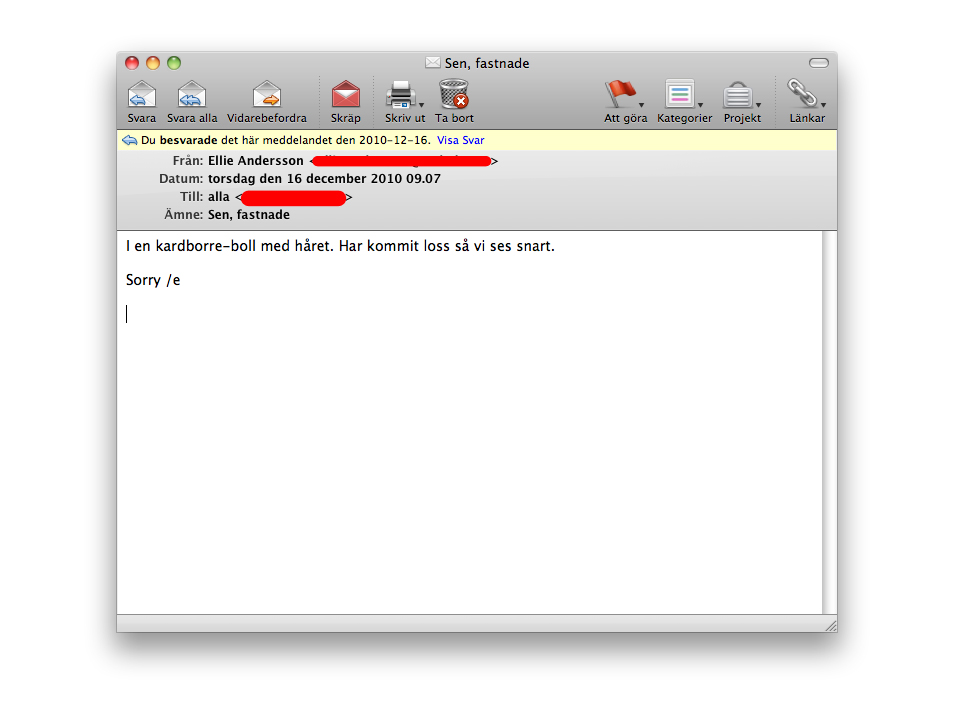Viewport: 976px width, 712px height.
Task: Click the Sorry /e signature line
Action: point(153,280)
